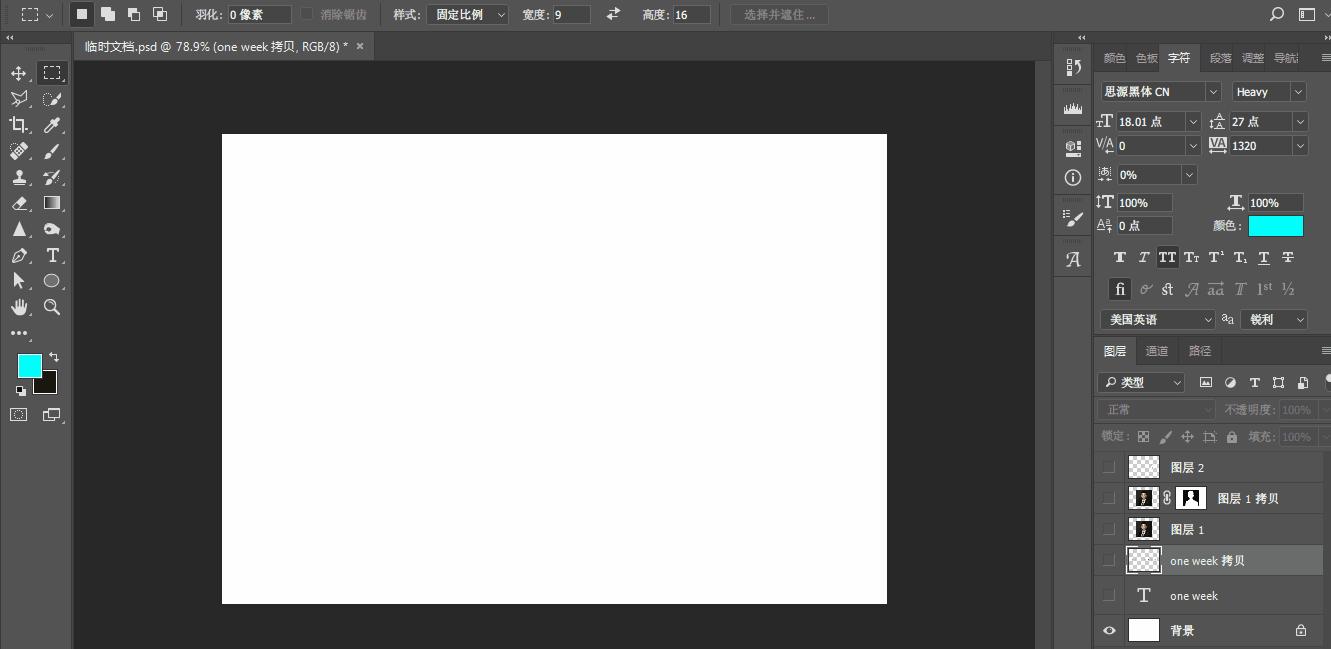Show the 图层 2 layer
Viewport: 1331px width, 649px height.
pyautogui.click(x=1108, y=467)
